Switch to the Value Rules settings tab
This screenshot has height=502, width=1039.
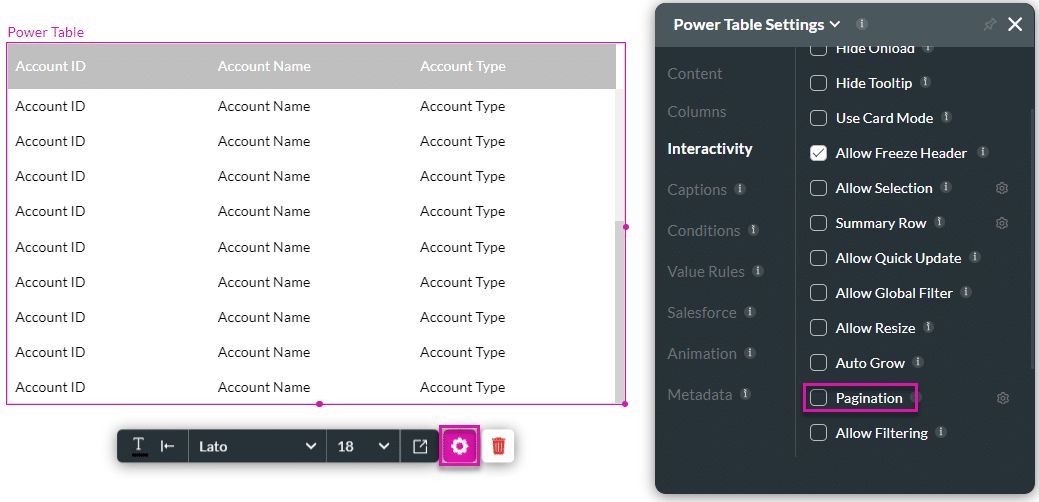706,272
